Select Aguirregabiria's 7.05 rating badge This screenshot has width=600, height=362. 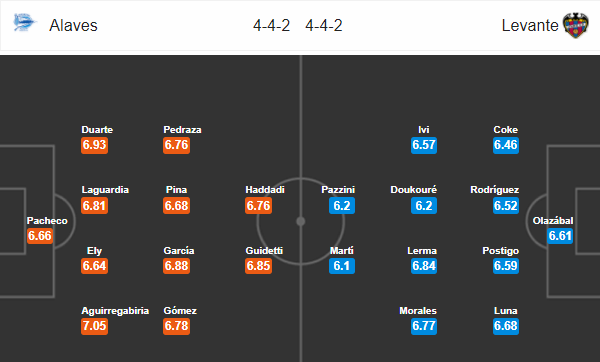[95, 326]
